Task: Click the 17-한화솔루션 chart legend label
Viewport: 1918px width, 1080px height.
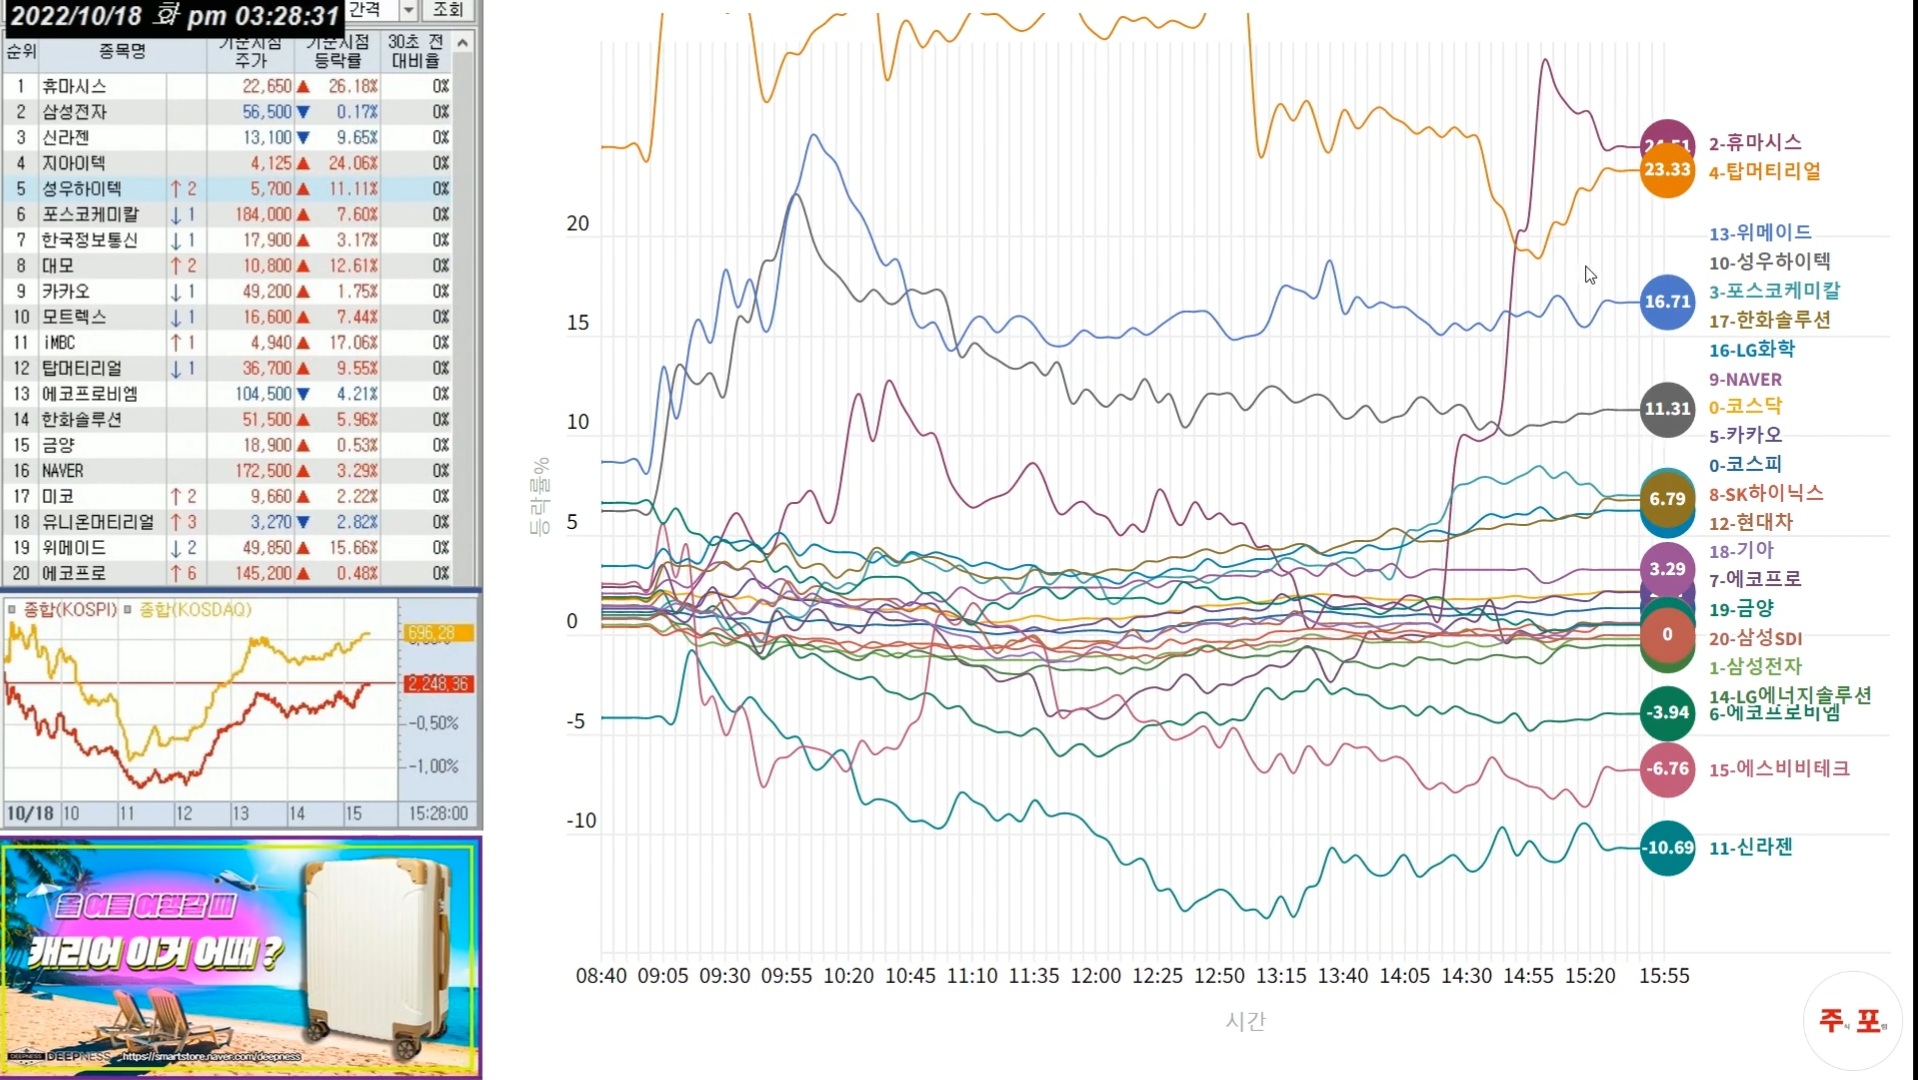Action: pos(1769,320)
